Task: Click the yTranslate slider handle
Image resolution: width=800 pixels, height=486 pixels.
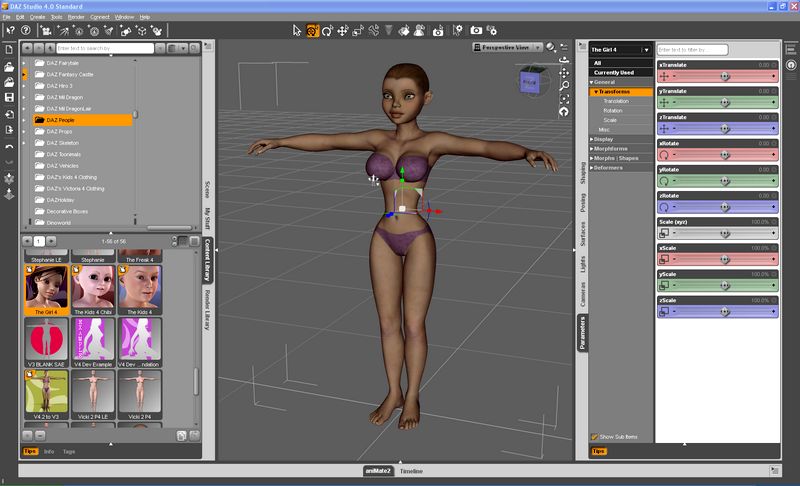Action: click(724, 103)
